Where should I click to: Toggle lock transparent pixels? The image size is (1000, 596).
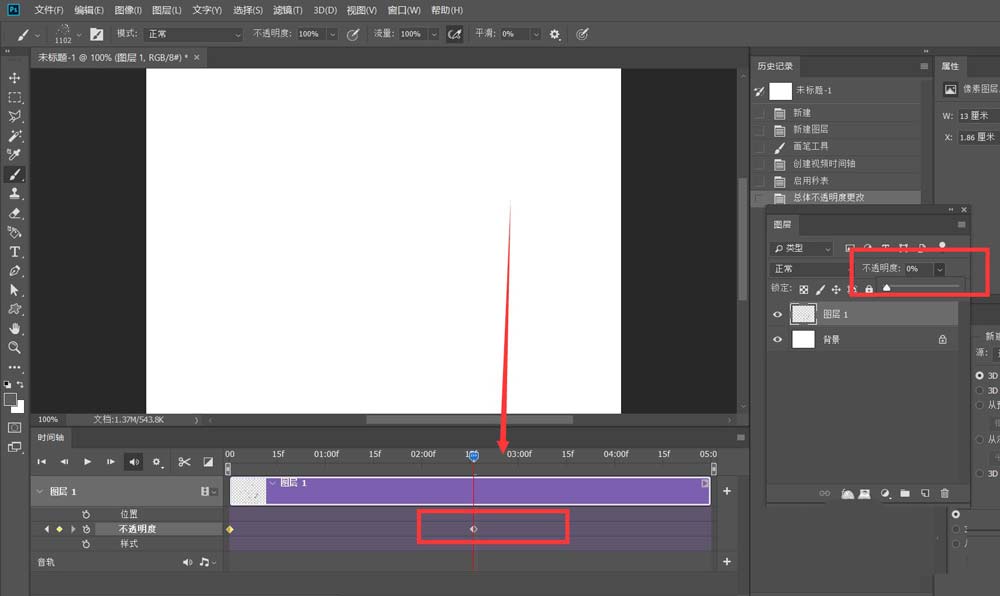(x=804, y=289)
